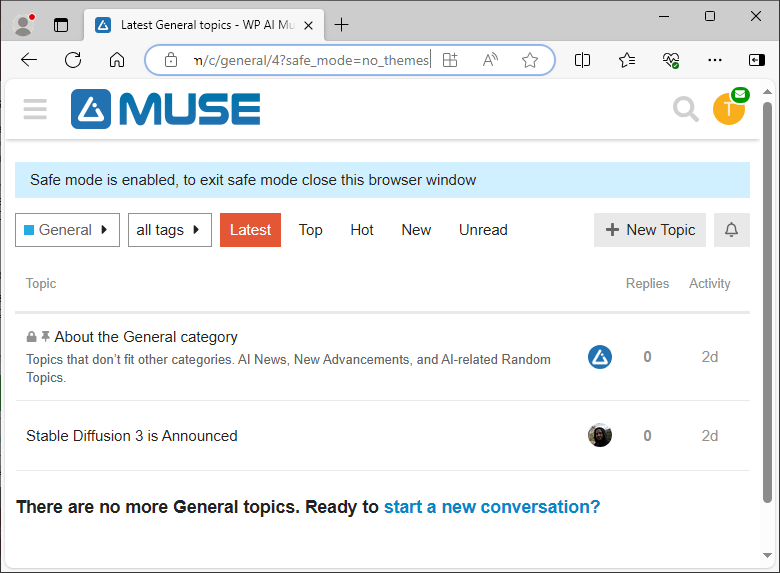780x573 pixels.
Task: Open Stable Diffusion 3 is Announced topic
Action: 132,436
